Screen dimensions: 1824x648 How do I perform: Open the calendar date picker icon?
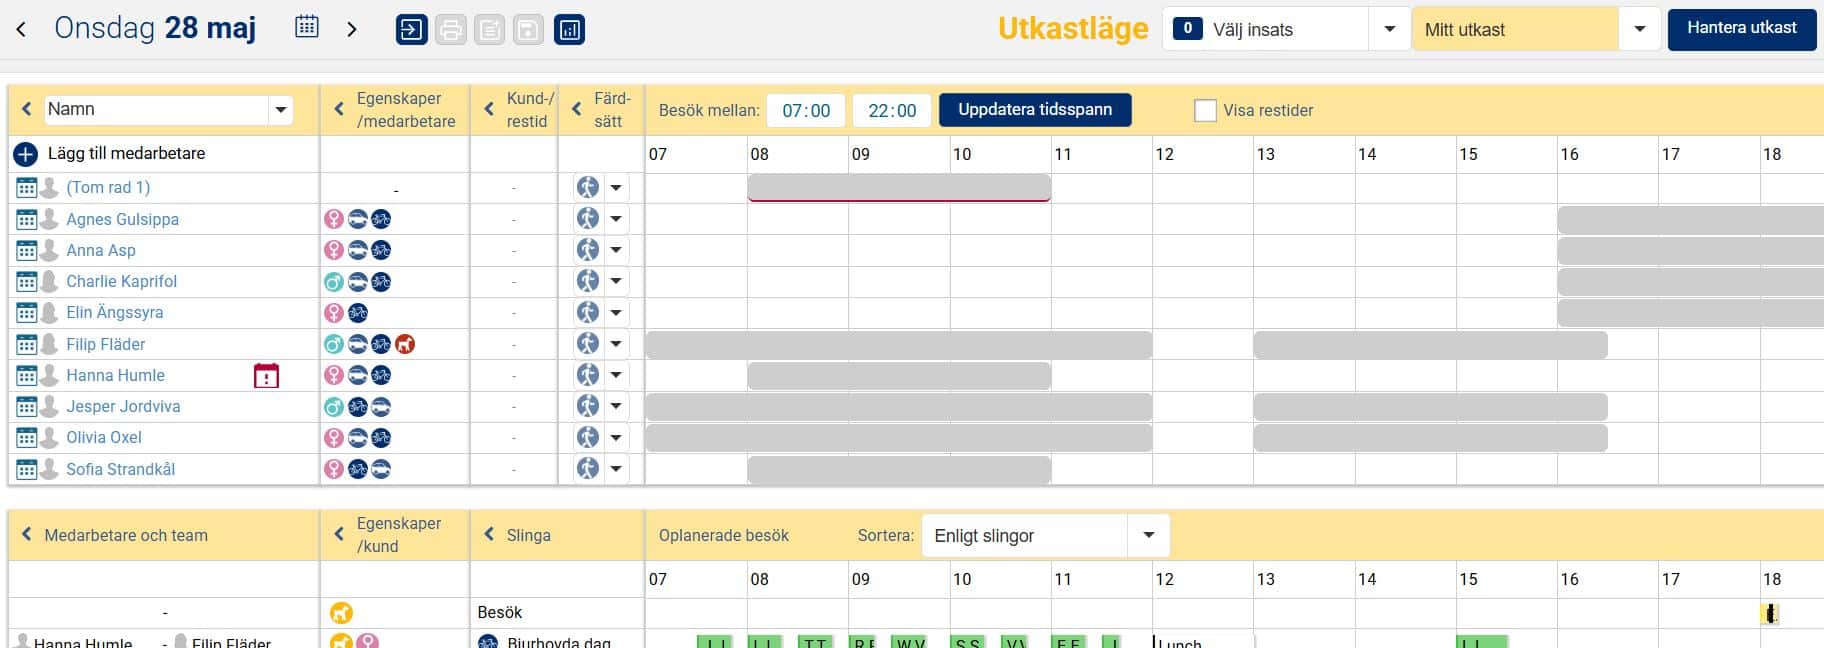307,28
